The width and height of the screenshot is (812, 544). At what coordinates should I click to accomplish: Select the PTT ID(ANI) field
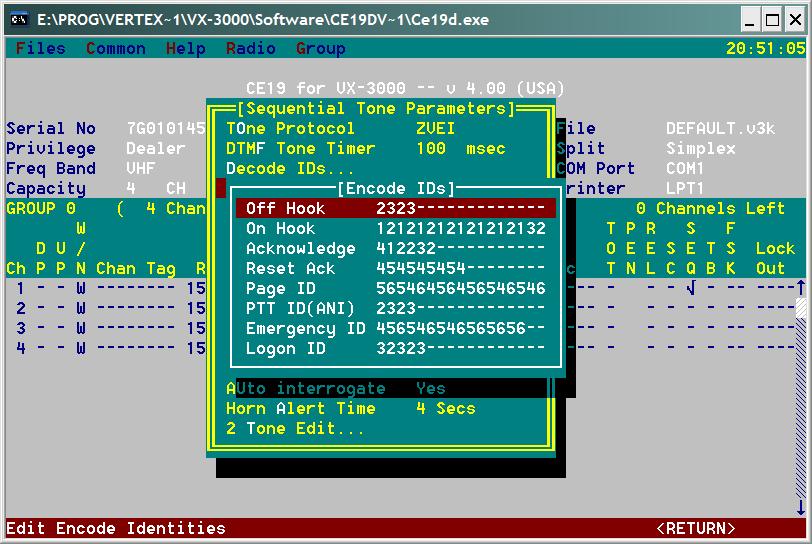[x=396, y=308]
